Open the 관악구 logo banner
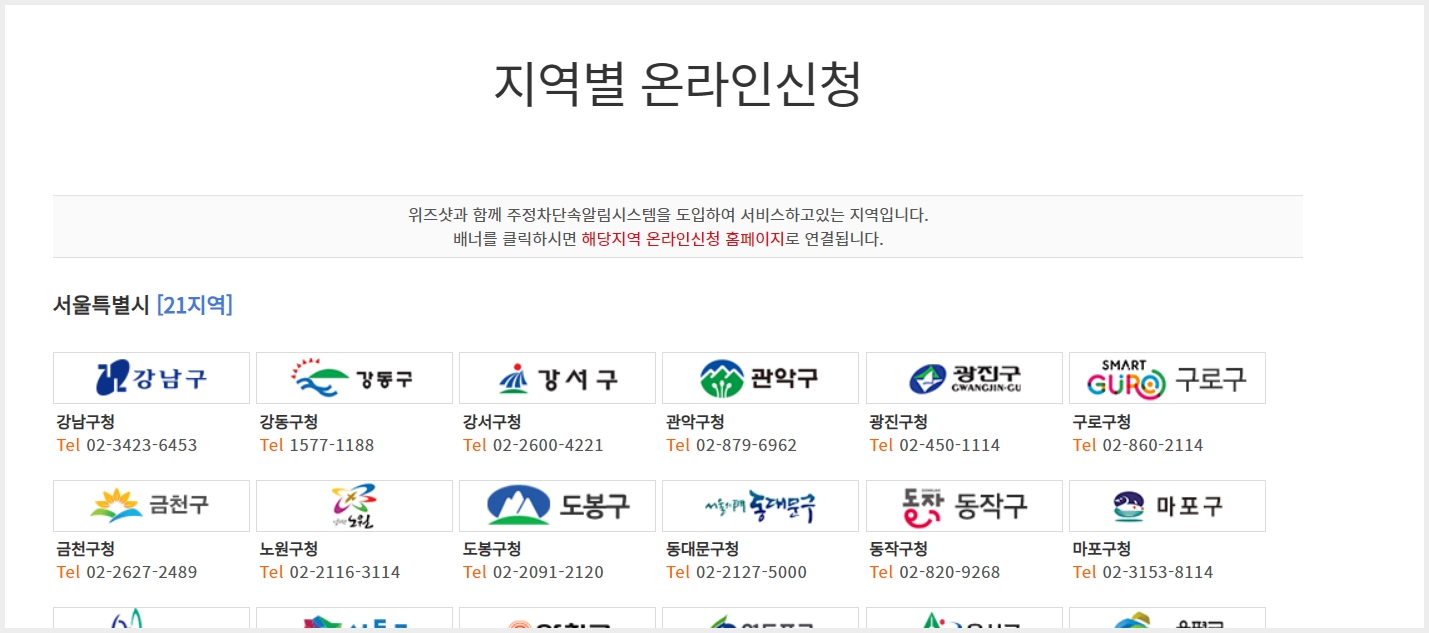The width and height of the screenshot is (1429, 633). pyautogui.click(x=760, y=378)
